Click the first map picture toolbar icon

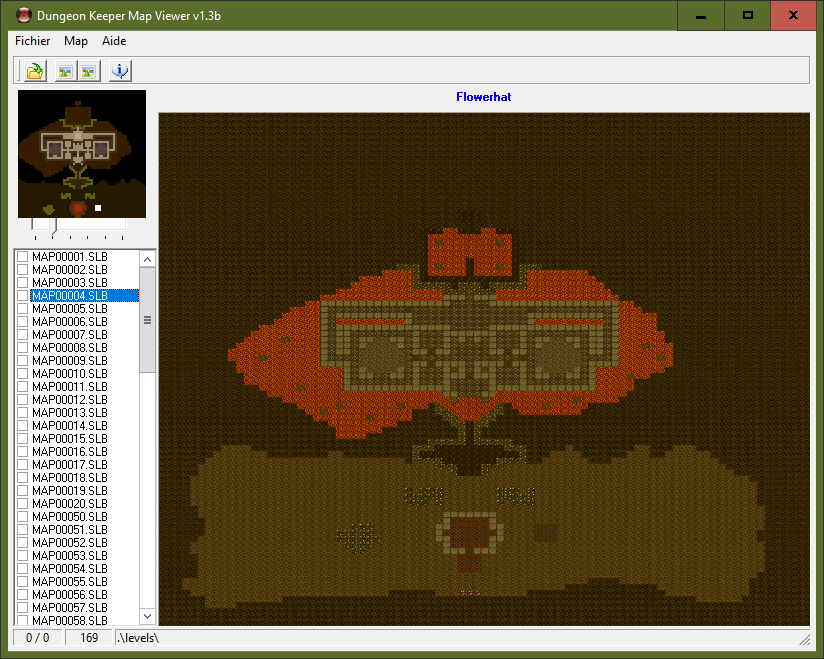(x=65, y=71)
